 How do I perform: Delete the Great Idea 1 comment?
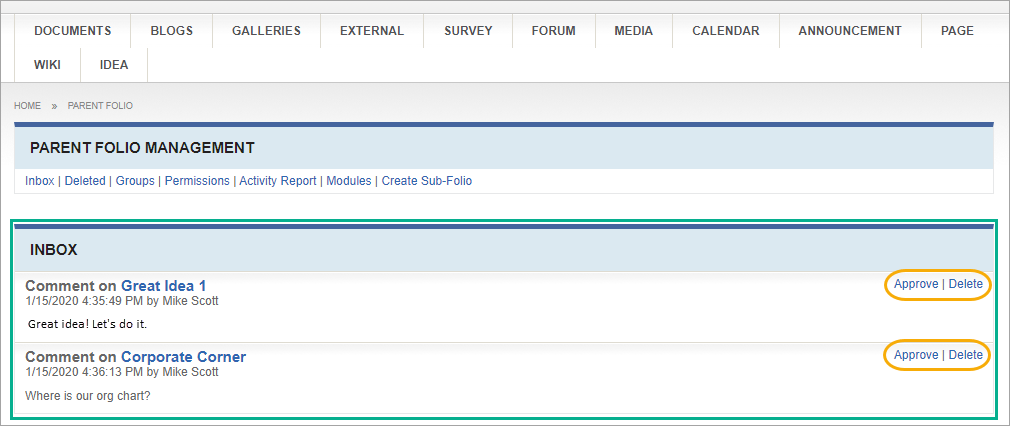(x=966, y=284)
